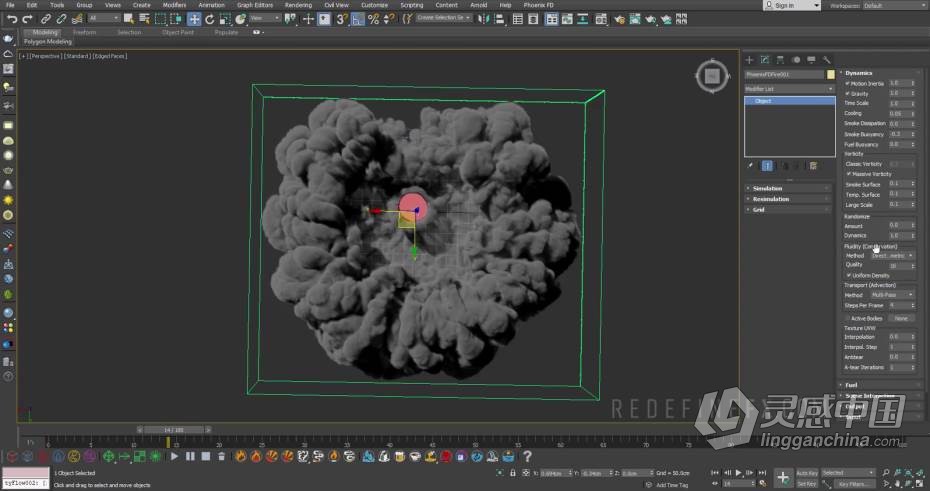Viewport: 930px width, 491px height.
Task: Activate the Select and Move tool
Action: pyautogui.click(x=194, y=19)
